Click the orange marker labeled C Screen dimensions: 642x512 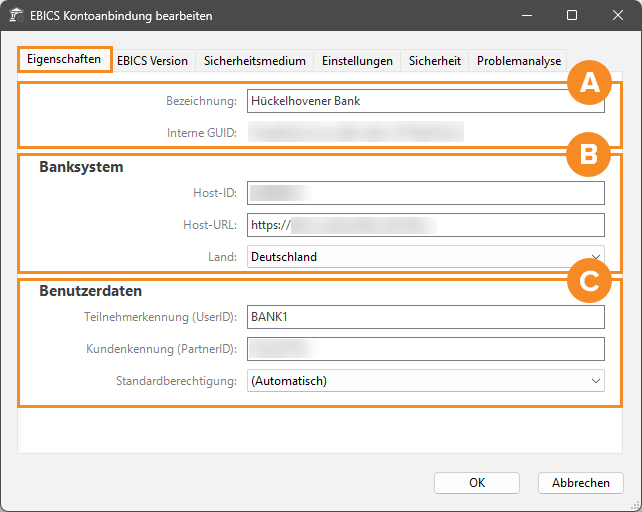click(590, 282)
